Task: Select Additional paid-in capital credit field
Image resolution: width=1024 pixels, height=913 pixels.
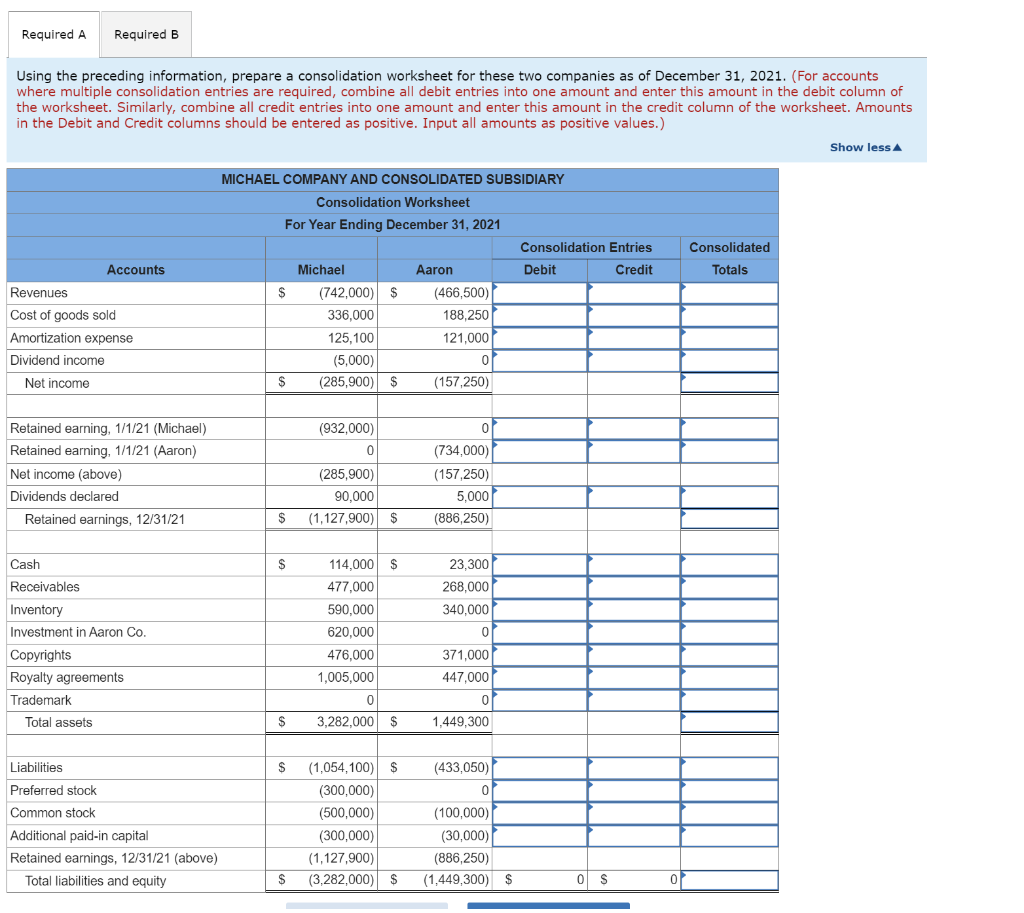Action: click(633, 837)
